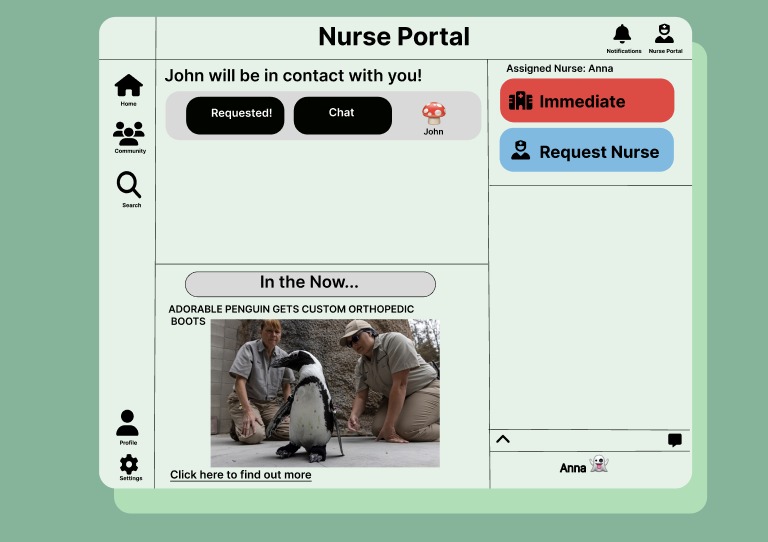This screenshot has width=768, height=542.
Task: Follow the Click here to find out more link
Action: [x=240, y=475]
